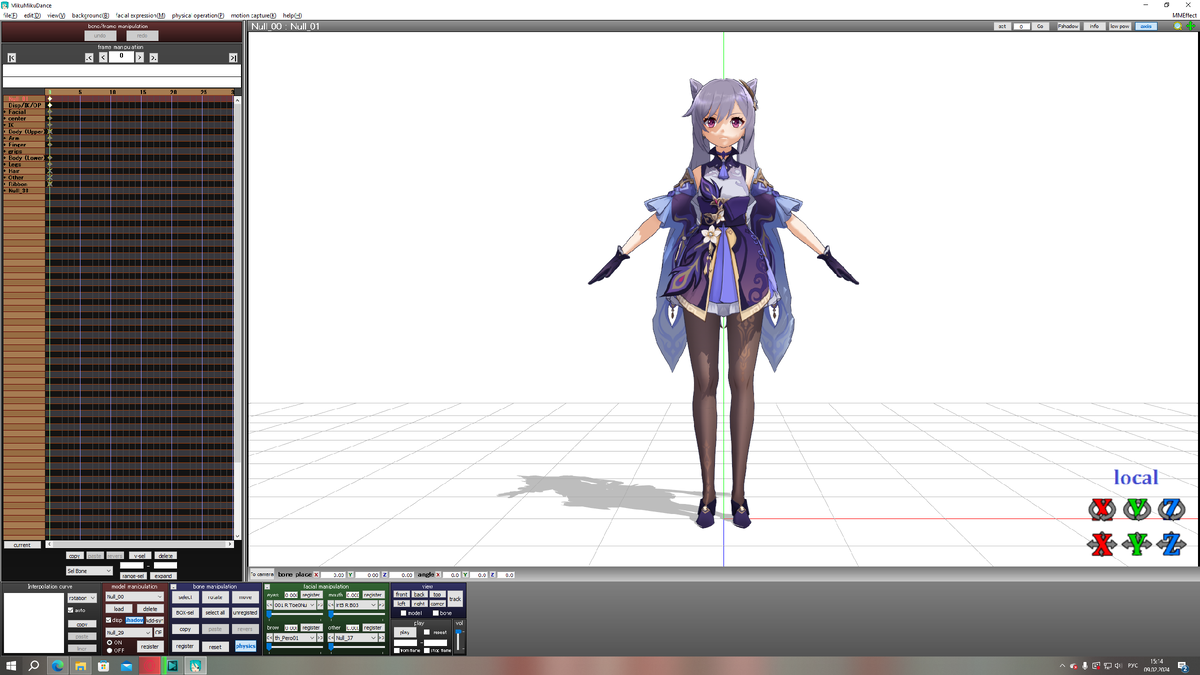1200x675 pixels.
Task: Click the physics button
Action: coord(245,646)
